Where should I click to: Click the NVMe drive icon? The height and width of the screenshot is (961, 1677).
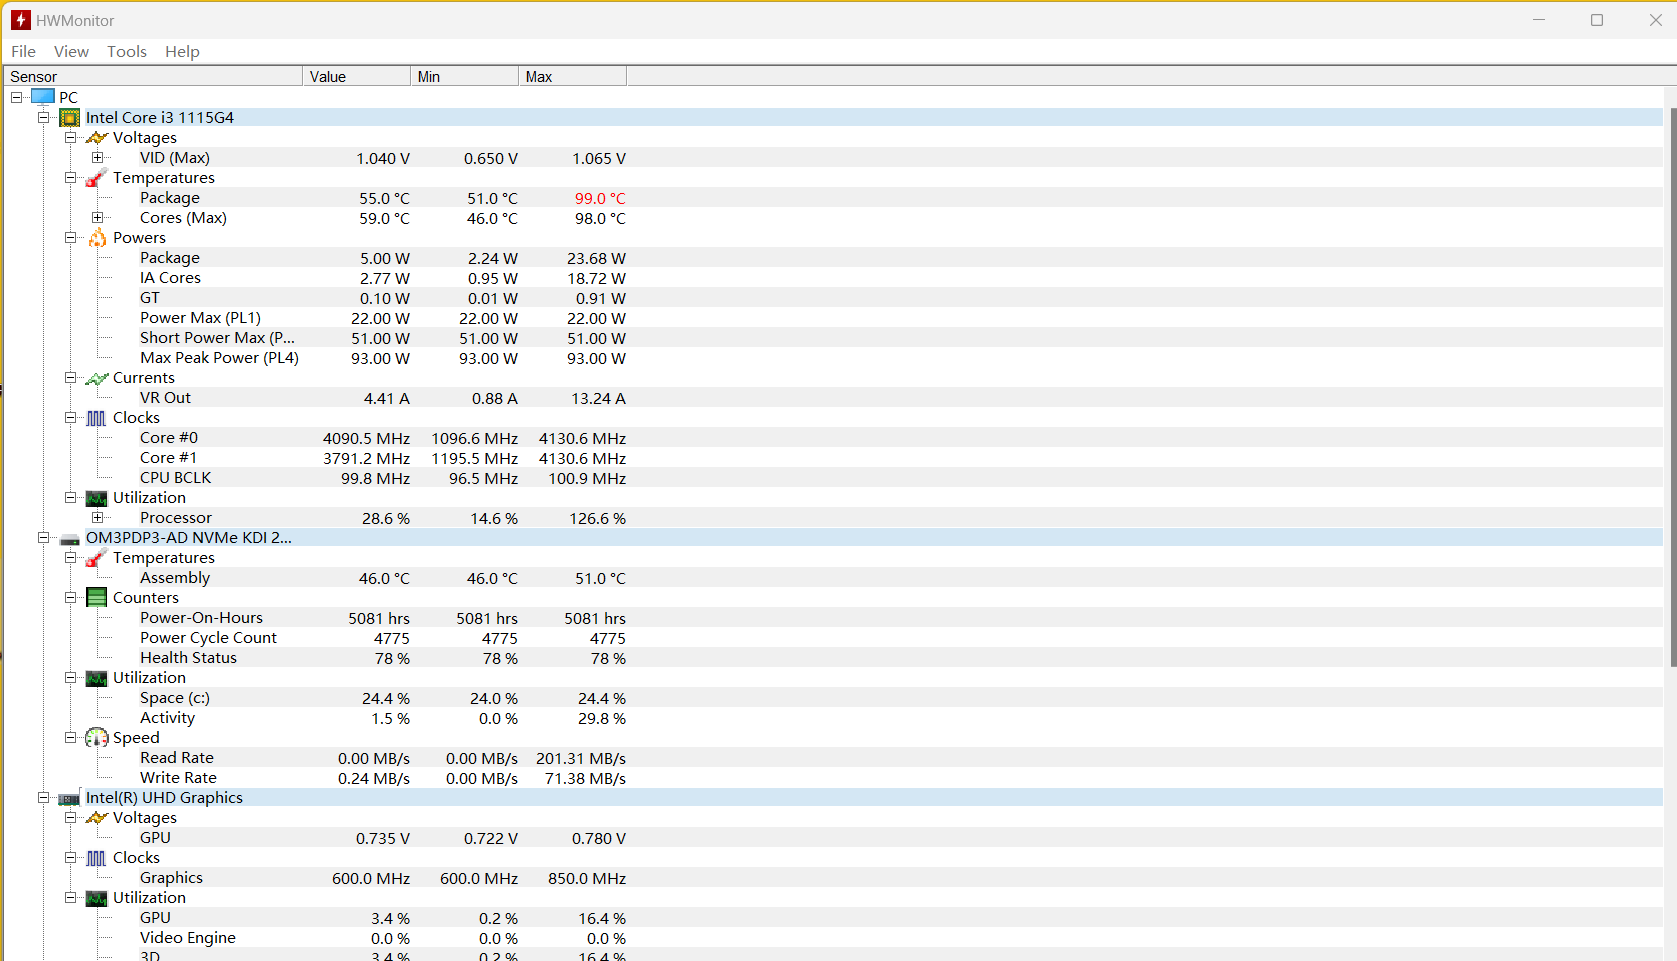(70, 538)
